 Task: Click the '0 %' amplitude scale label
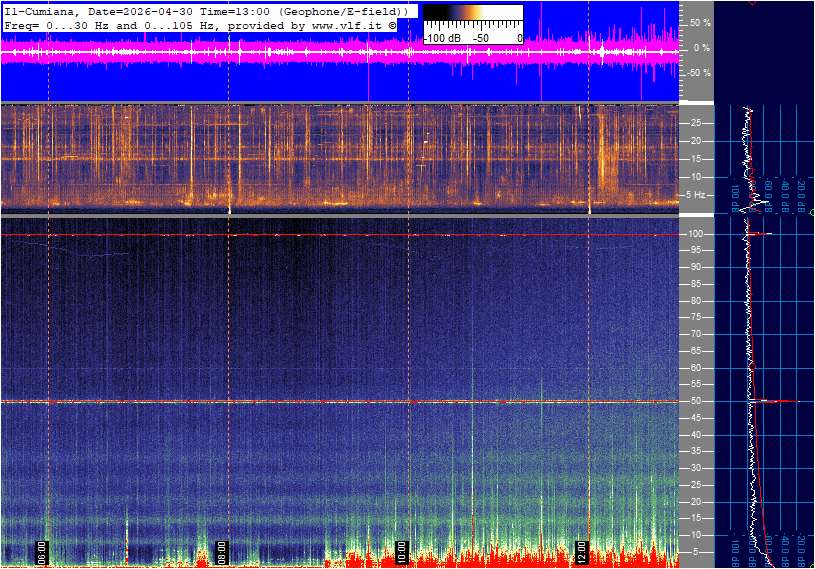pyautogui.click(x=702, y=48)
